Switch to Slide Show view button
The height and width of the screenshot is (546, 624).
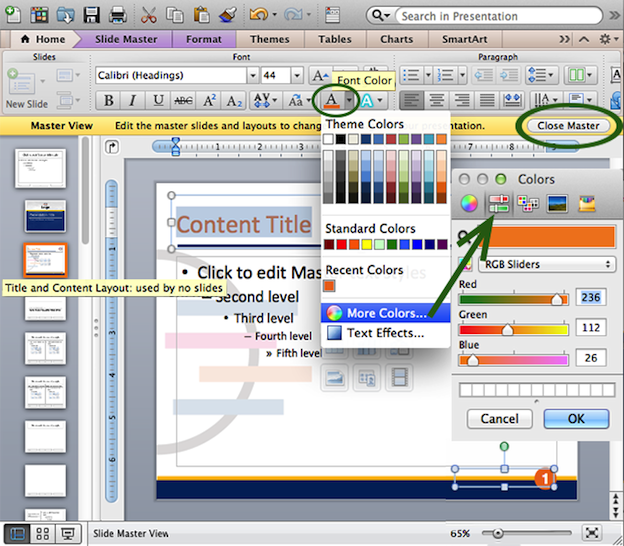click(x=68, y=534)
